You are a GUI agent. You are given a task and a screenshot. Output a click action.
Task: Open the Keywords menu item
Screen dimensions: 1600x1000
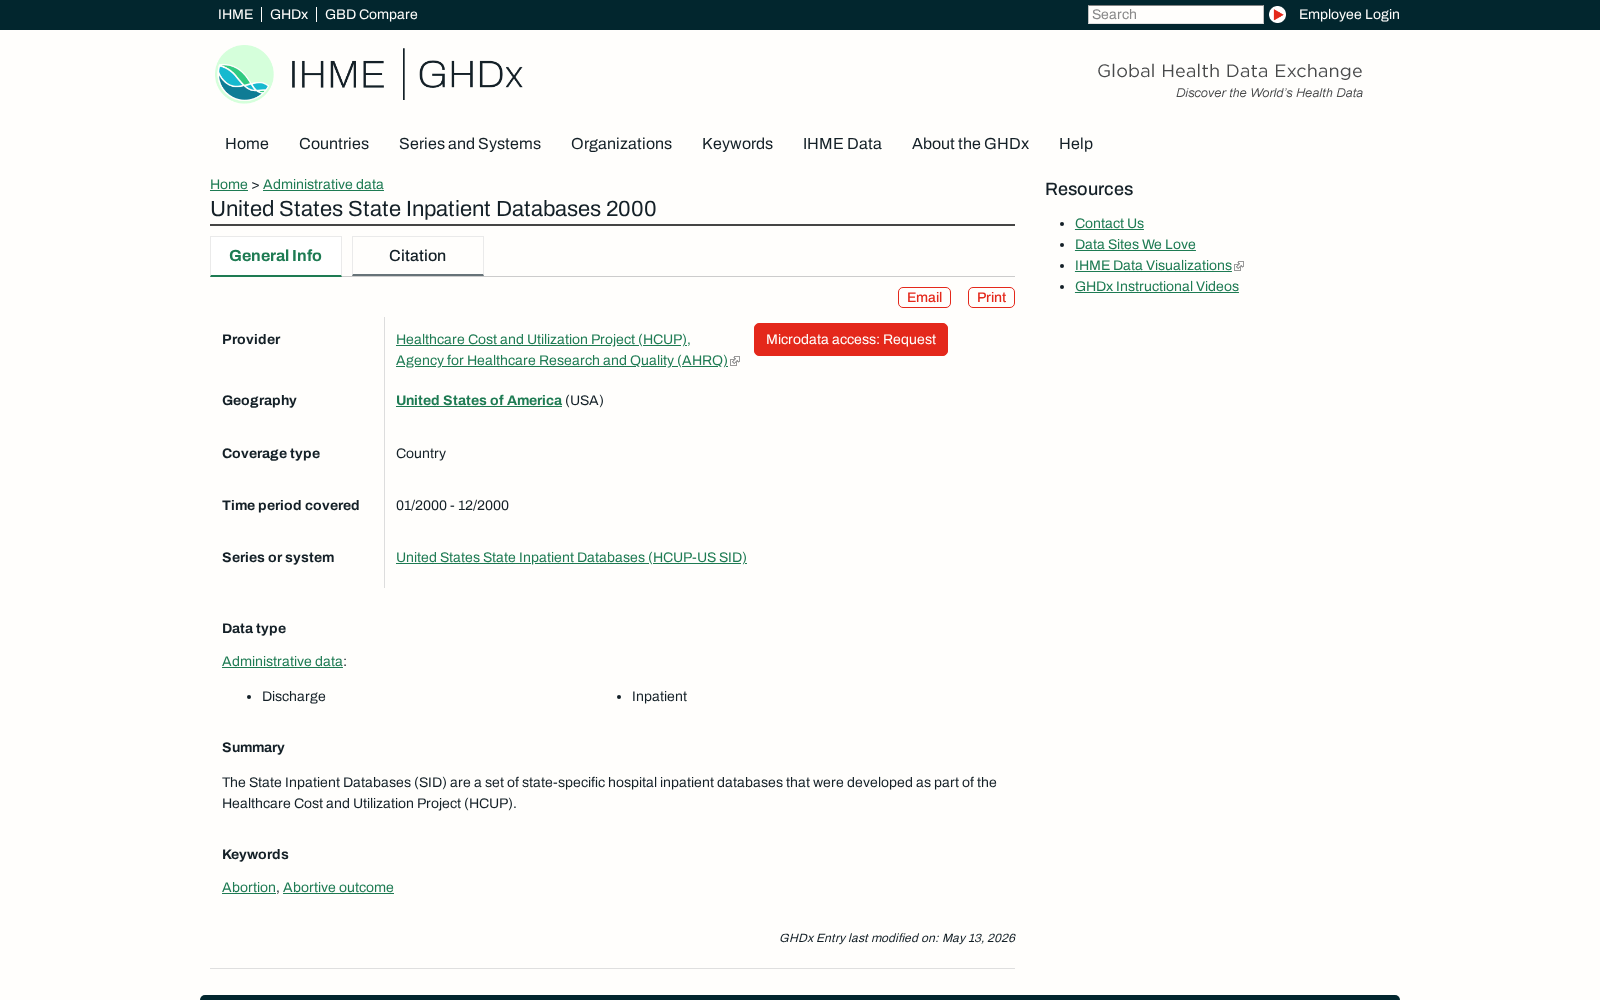tap(737, 143)
